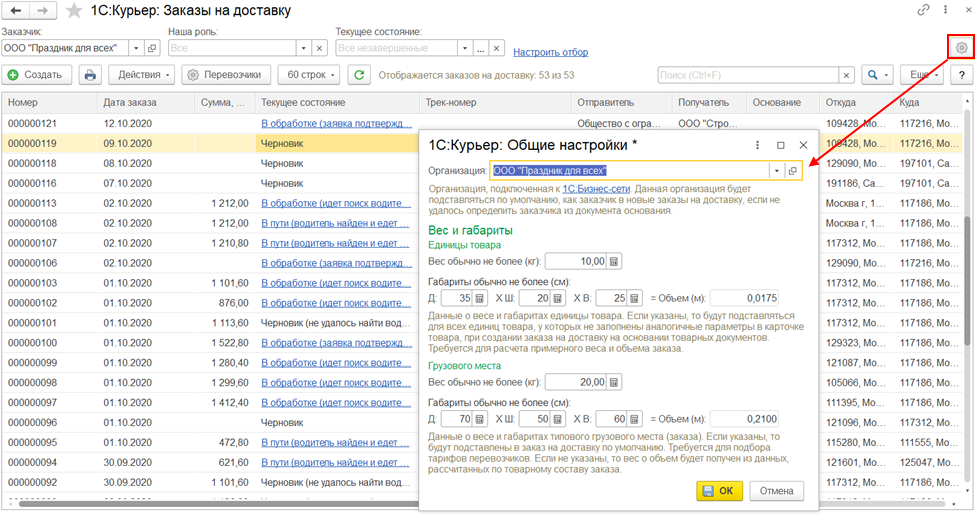Screen dimensions: 980x514
Task: Sort by the Текущее состояние column header
Action: pos(337,103)
